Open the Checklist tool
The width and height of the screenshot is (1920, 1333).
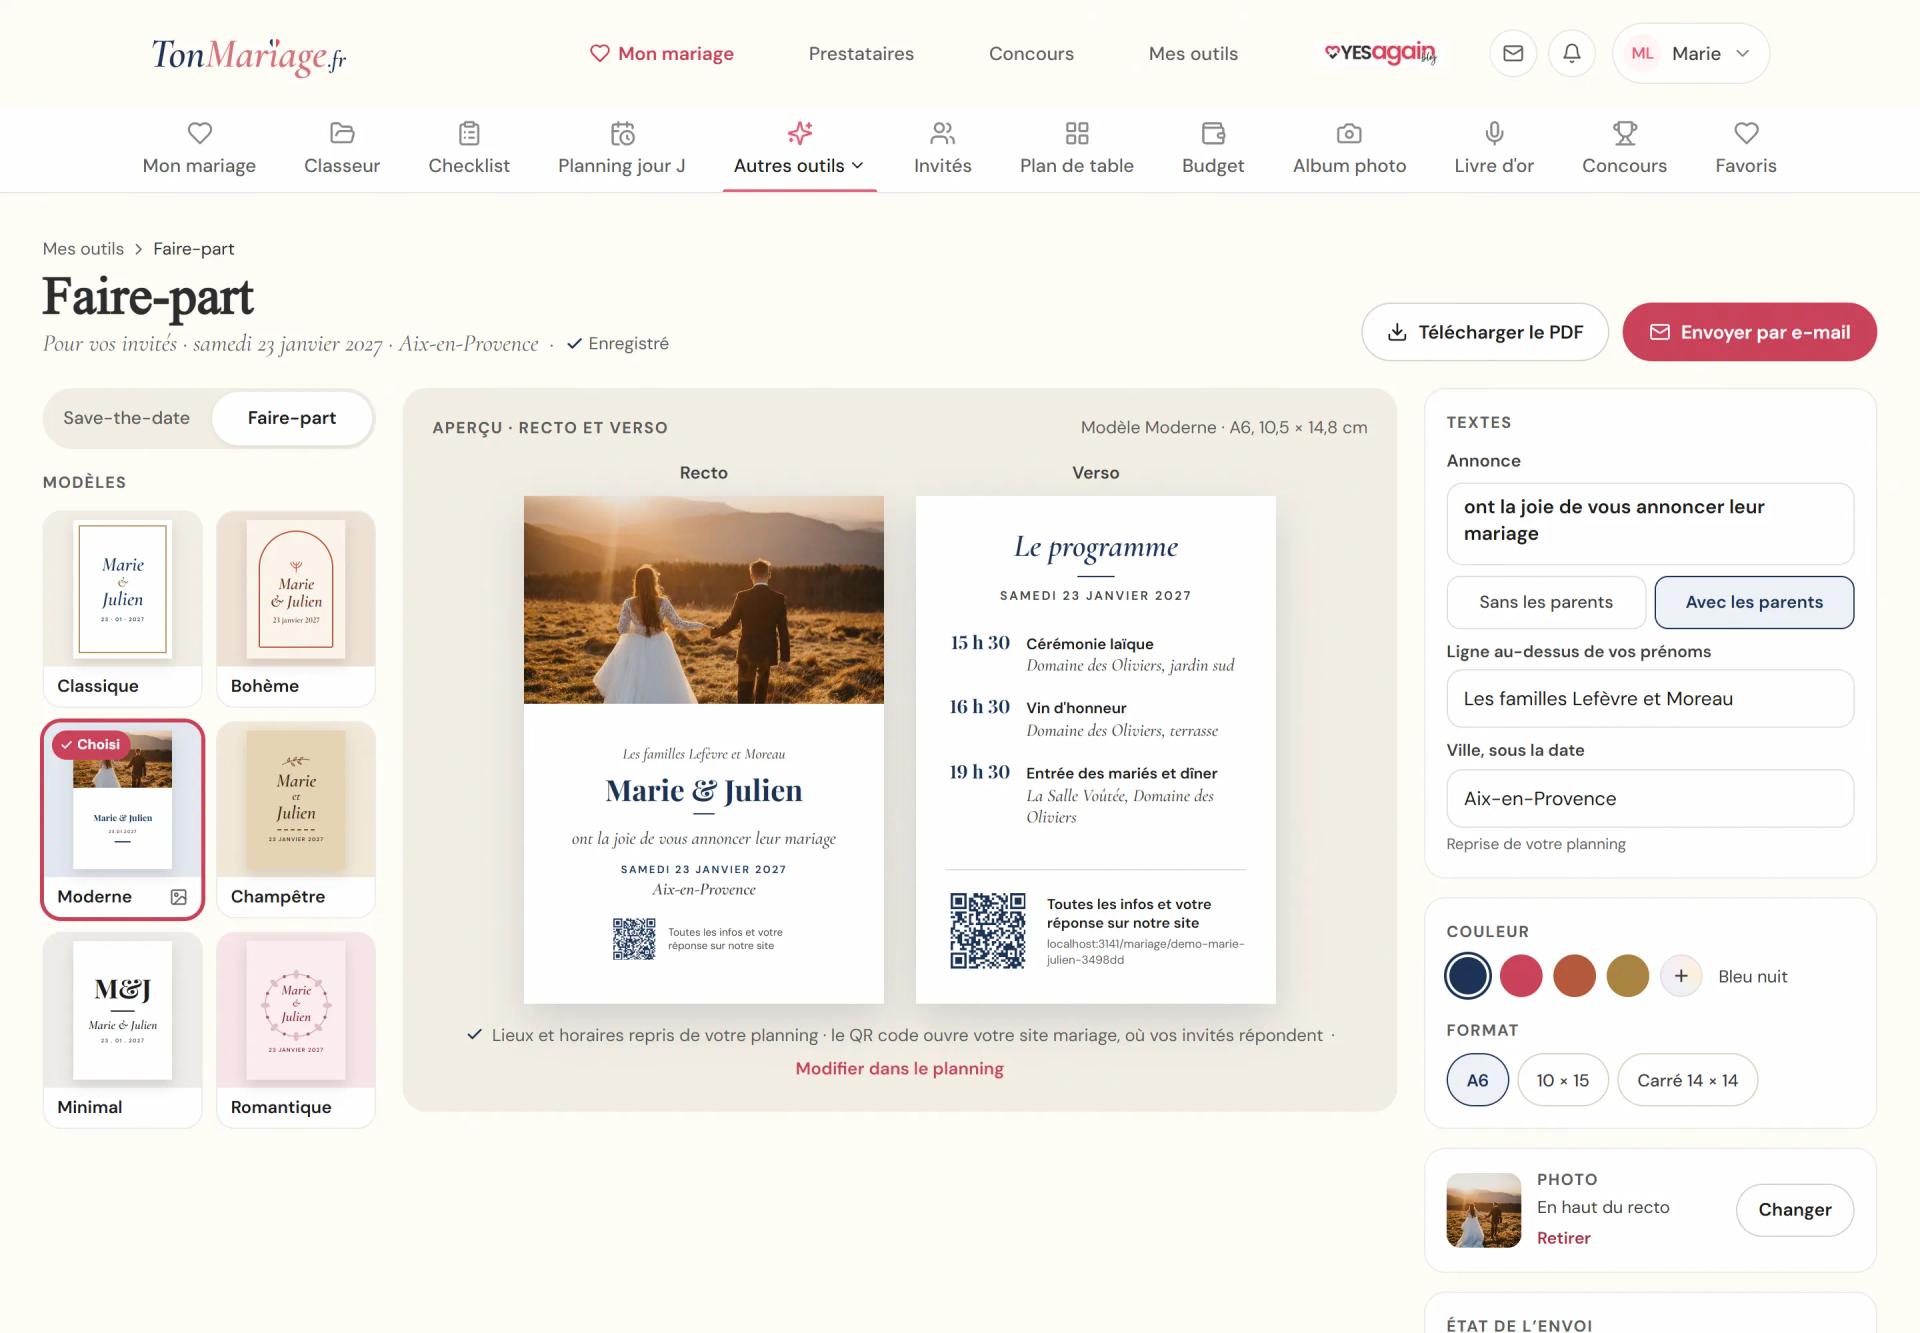point(469,149)
